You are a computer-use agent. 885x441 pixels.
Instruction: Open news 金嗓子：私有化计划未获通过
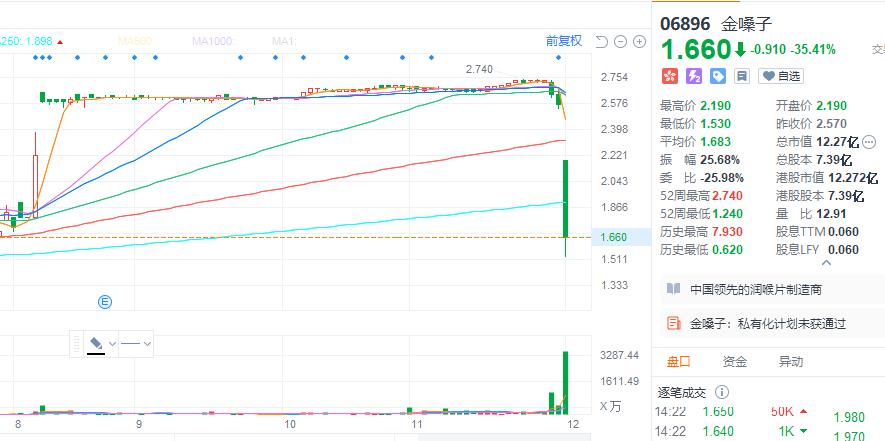coord(768,324)
